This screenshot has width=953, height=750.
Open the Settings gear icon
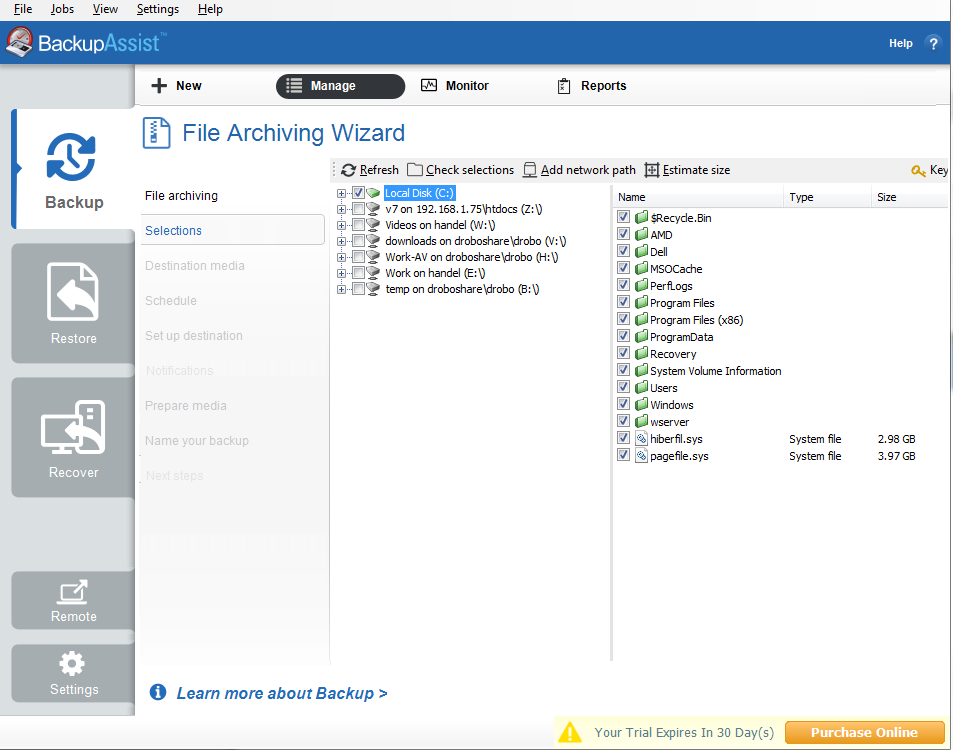tap(72, 664)
